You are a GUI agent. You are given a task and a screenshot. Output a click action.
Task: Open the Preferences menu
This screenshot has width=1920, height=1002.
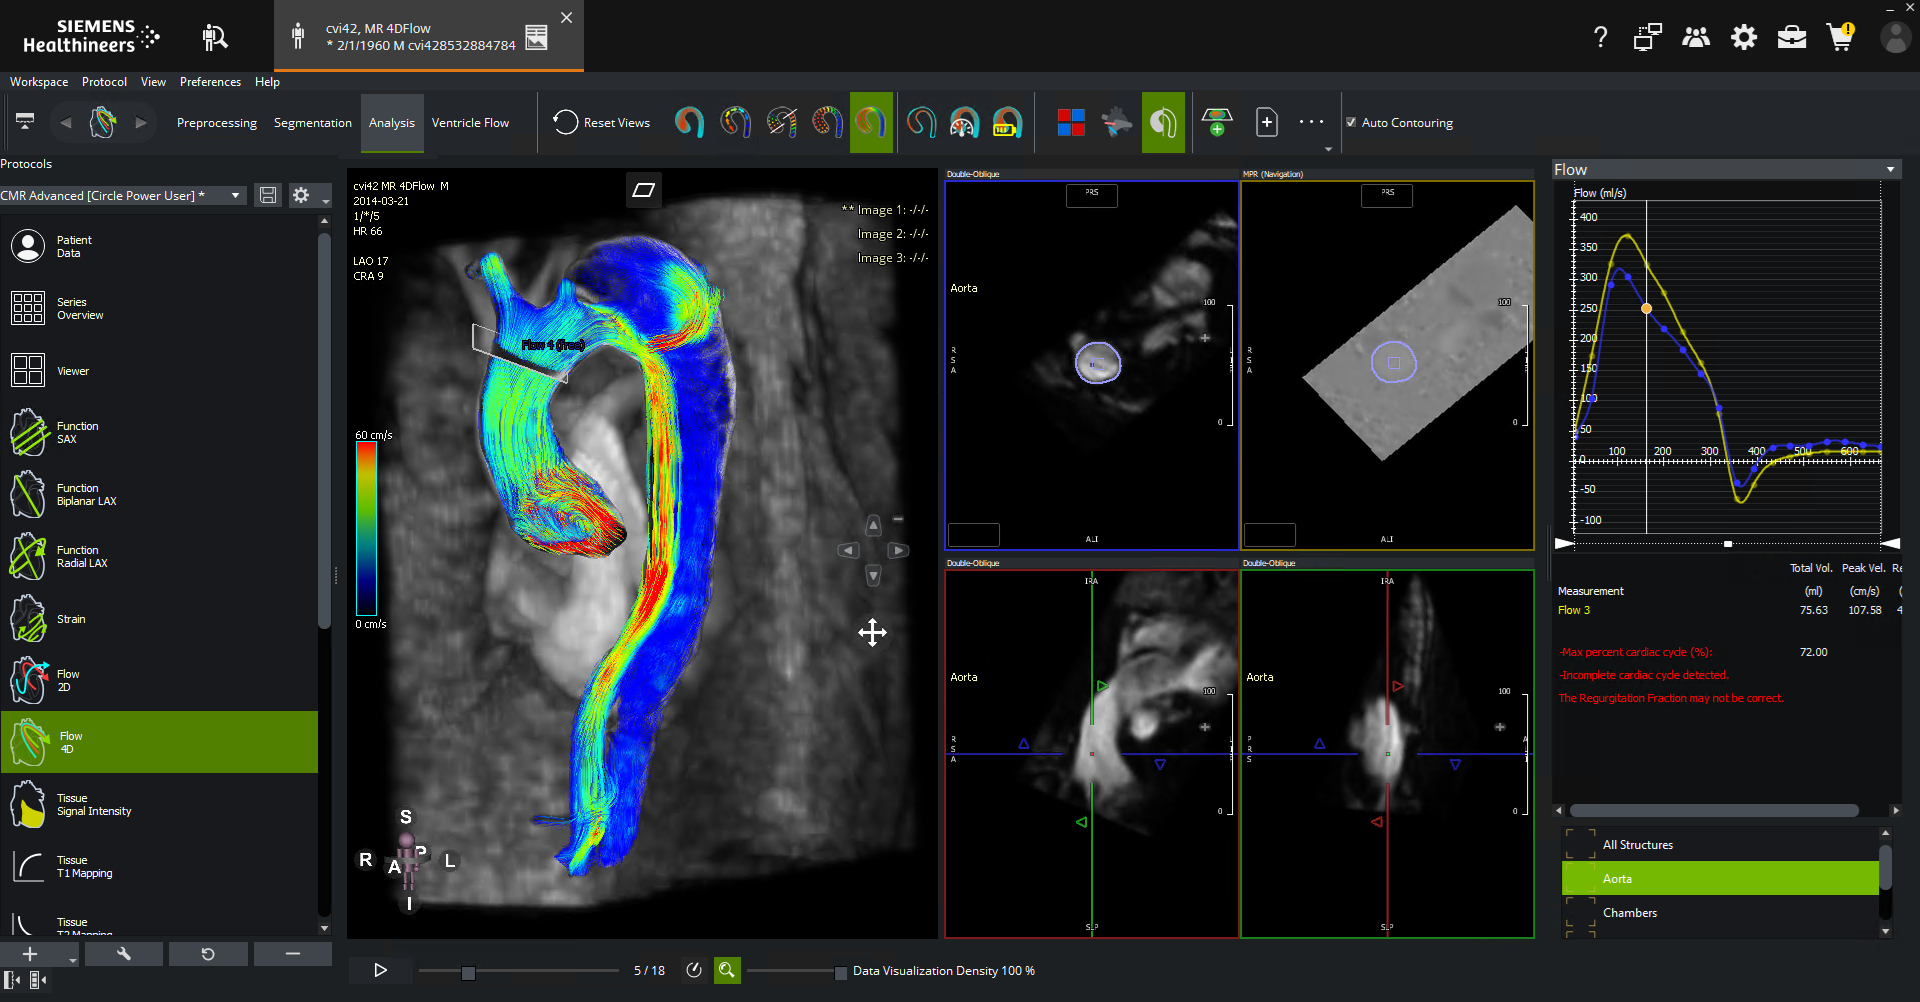tap(210, 82)
